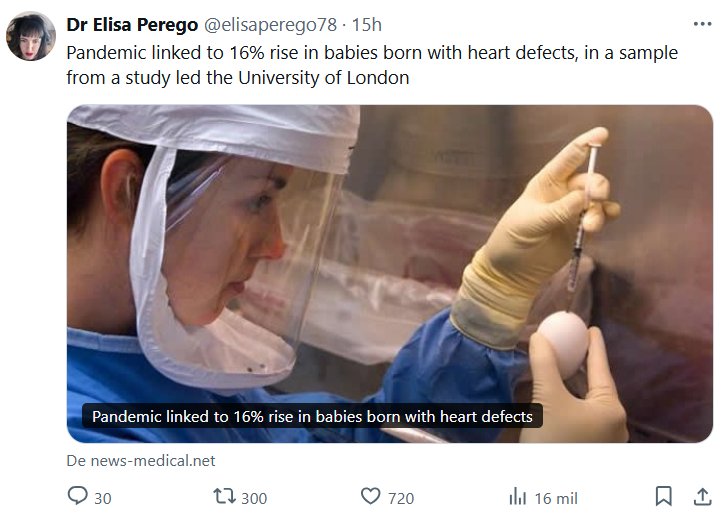Click the Dr Elisa Perego display name
This screenshot has width=726, height=516.
(131, 24)
